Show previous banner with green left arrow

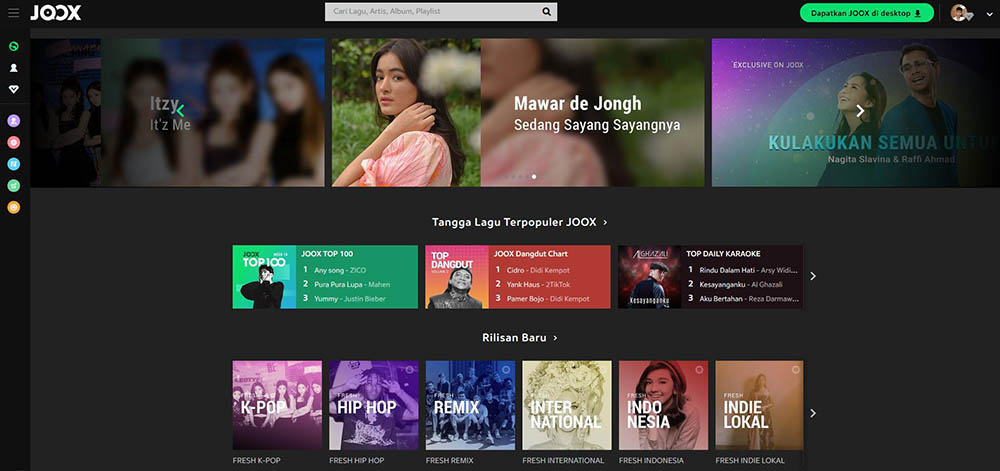point(179,111)
